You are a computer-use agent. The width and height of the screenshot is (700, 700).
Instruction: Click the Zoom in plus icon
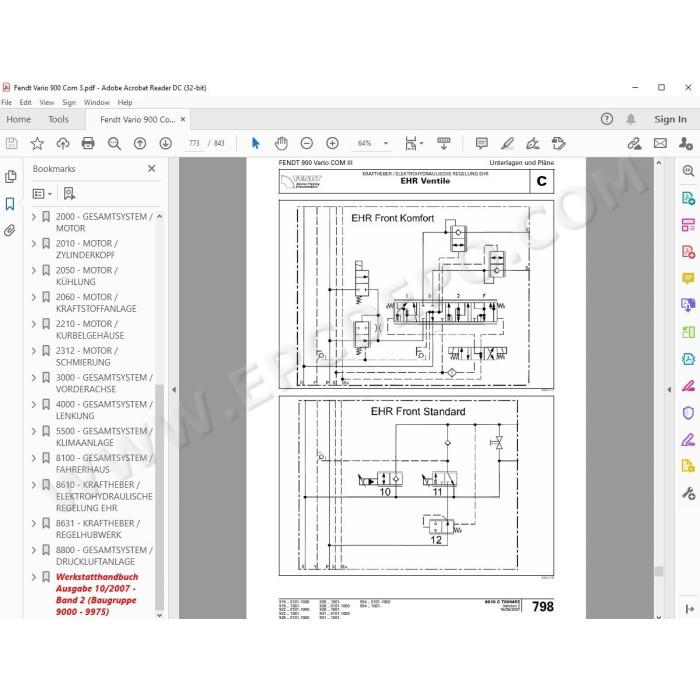click(x=332, y=143)
